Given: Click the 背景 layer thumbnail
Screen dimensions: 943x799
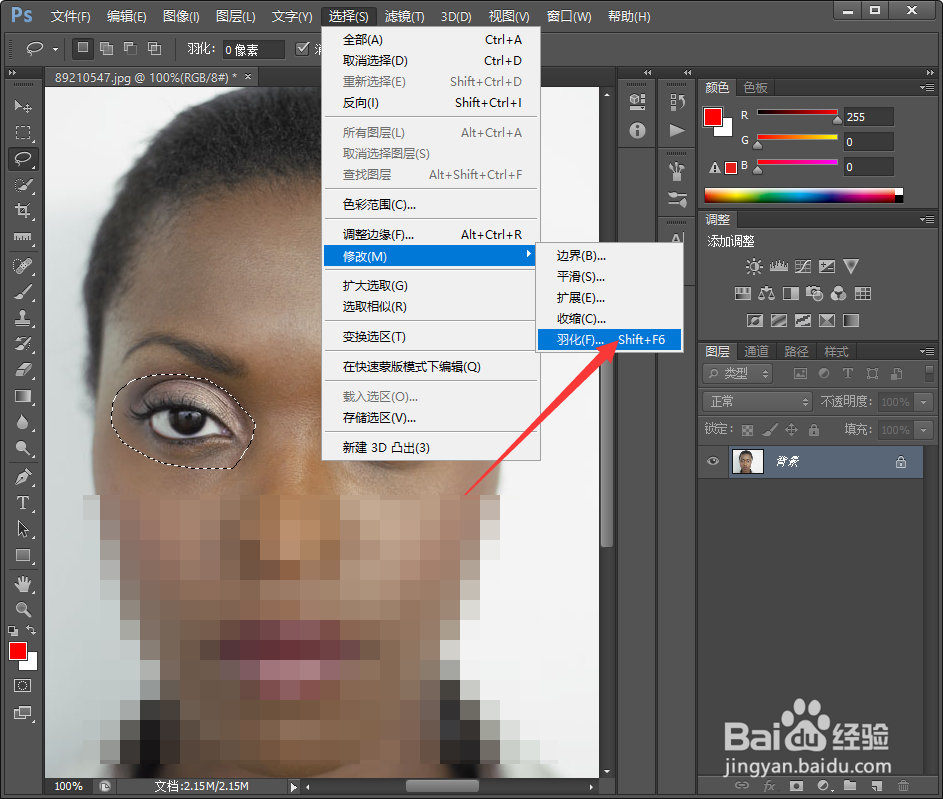Looking at the screenshot, I should [748, 461].
